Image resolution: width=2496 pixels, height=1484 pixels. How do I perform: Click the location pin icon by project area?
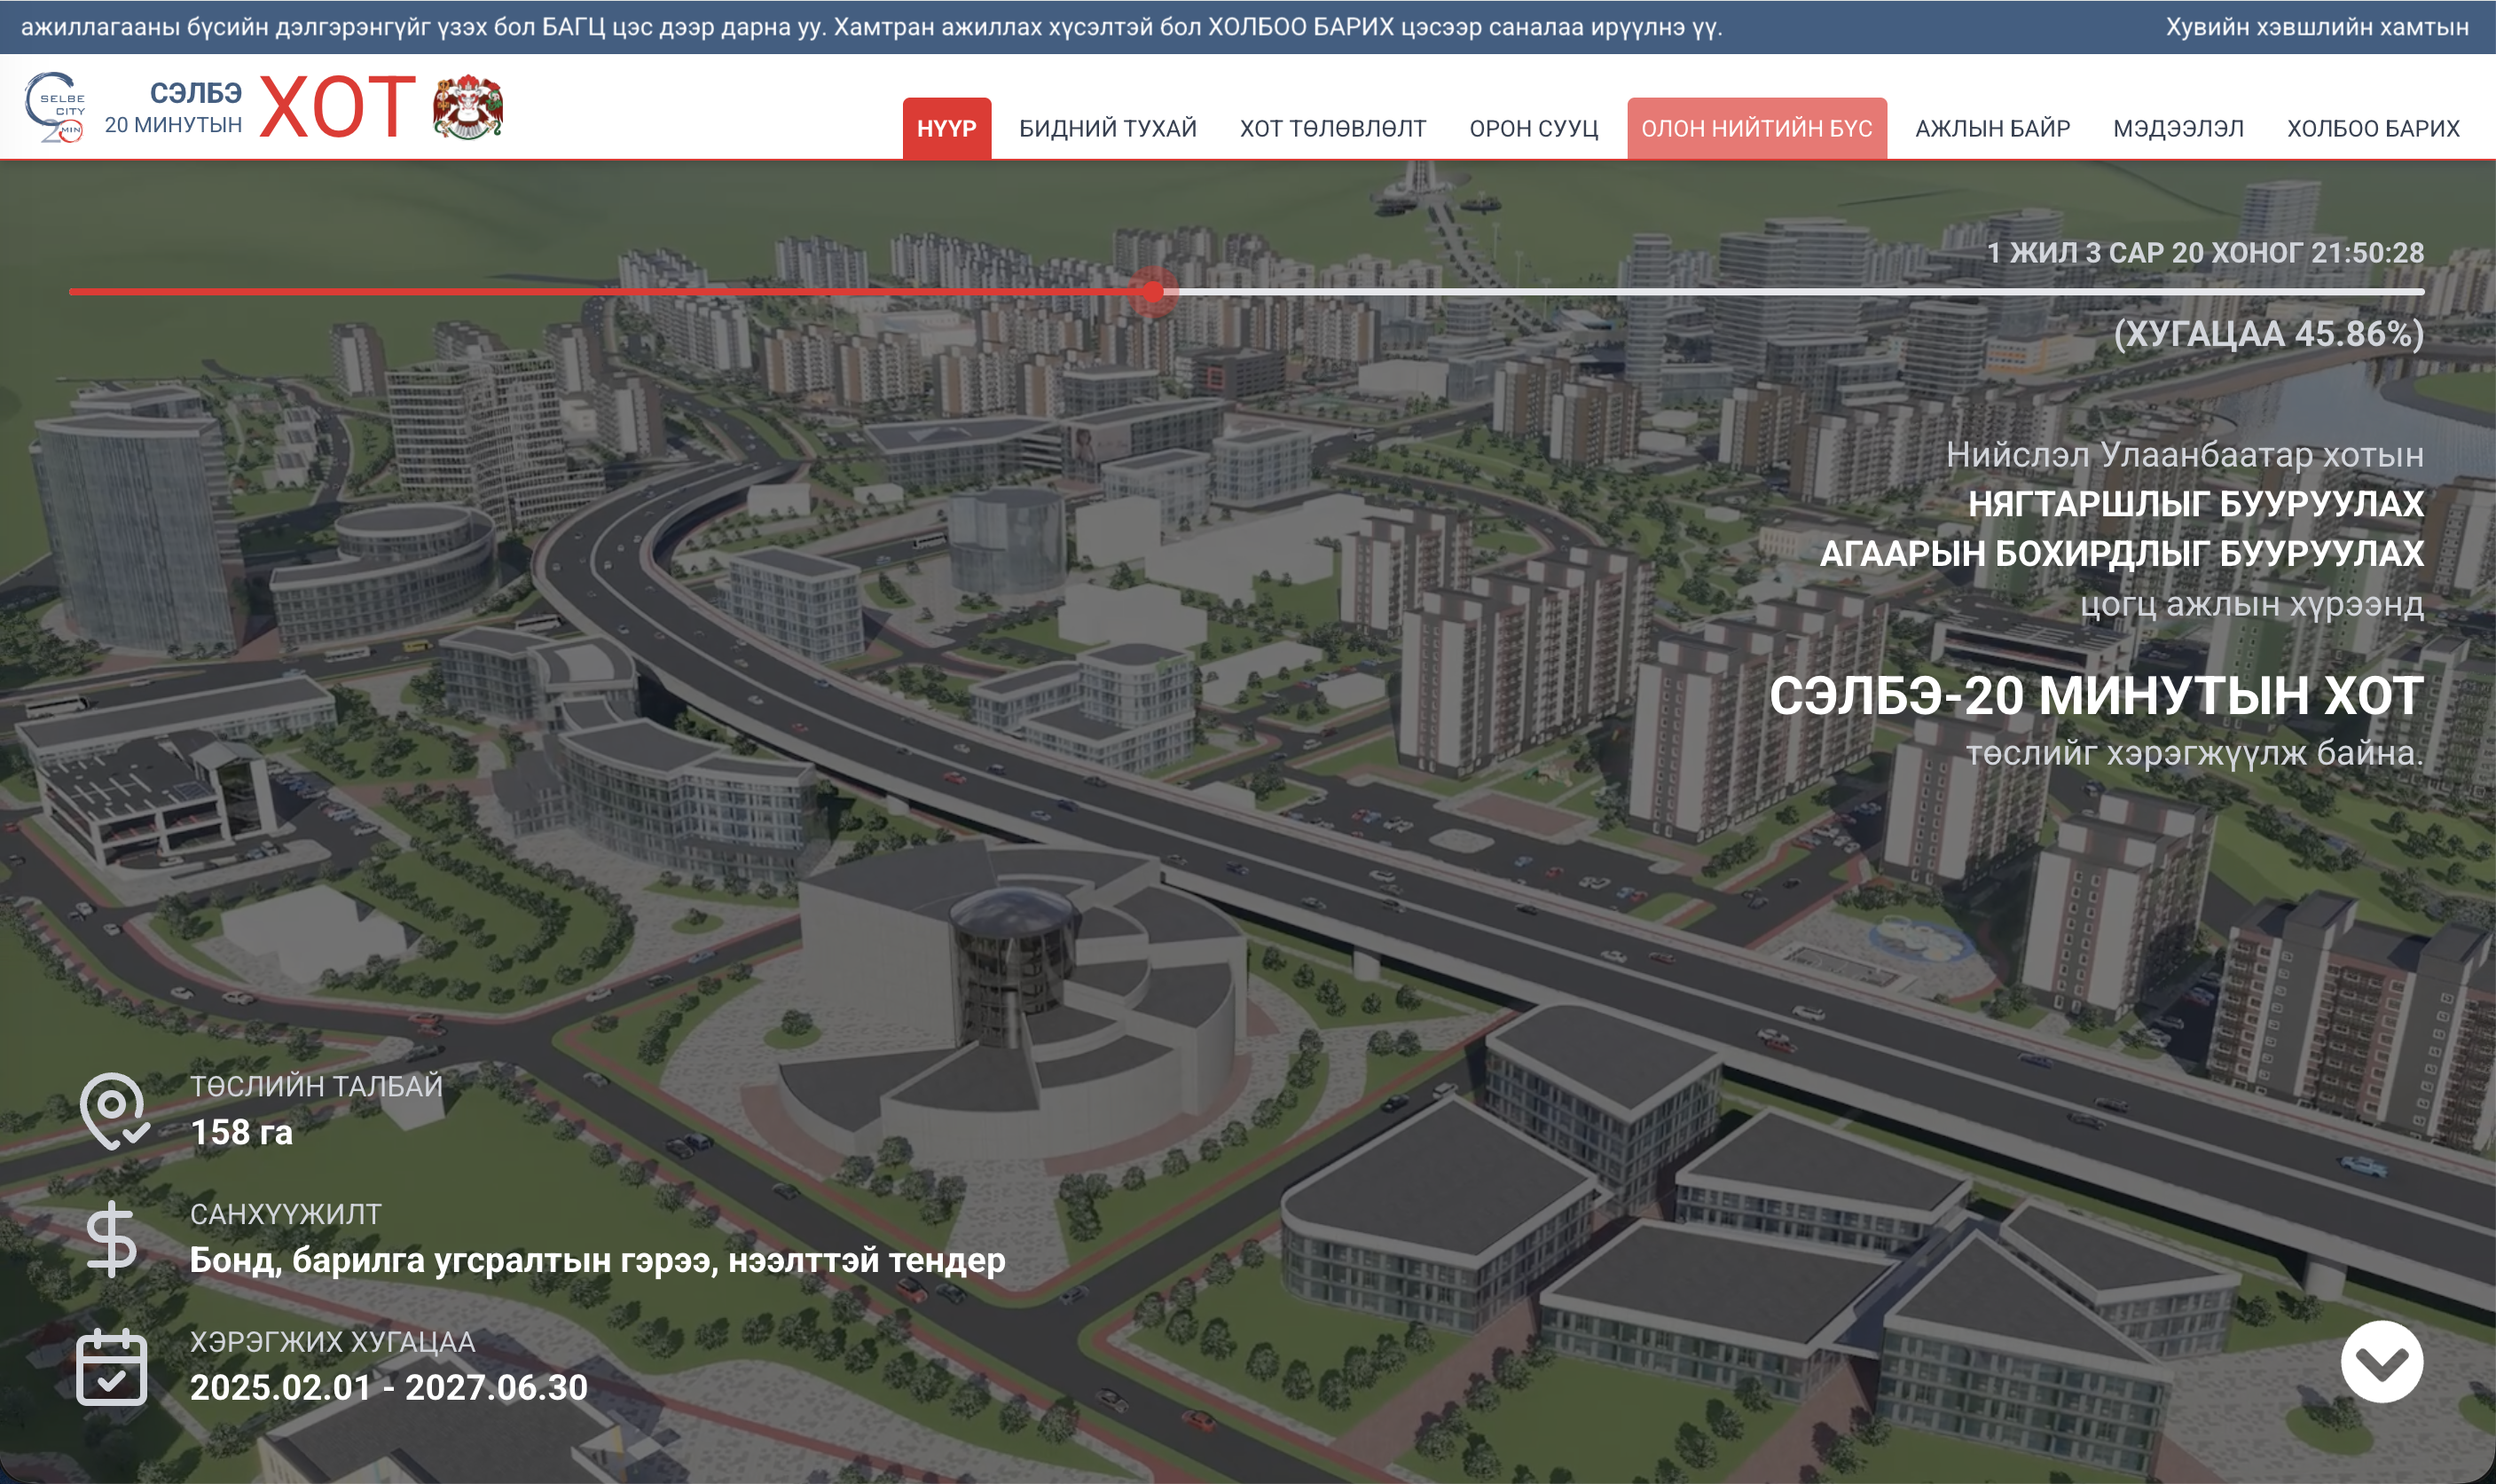(113, 1111)
